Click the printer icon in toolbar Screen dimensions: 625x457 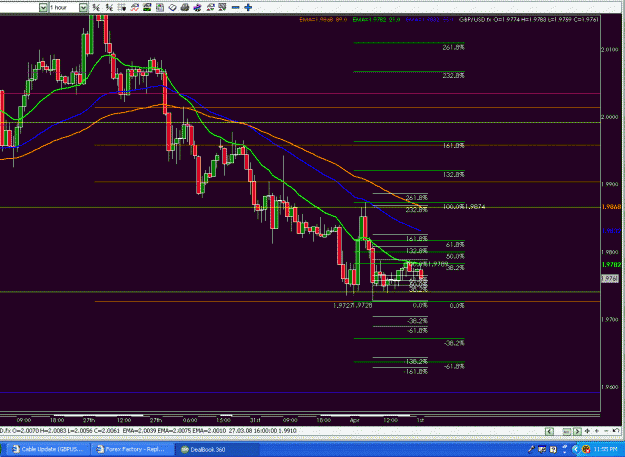pyautogui.click(x=185, y=8)
